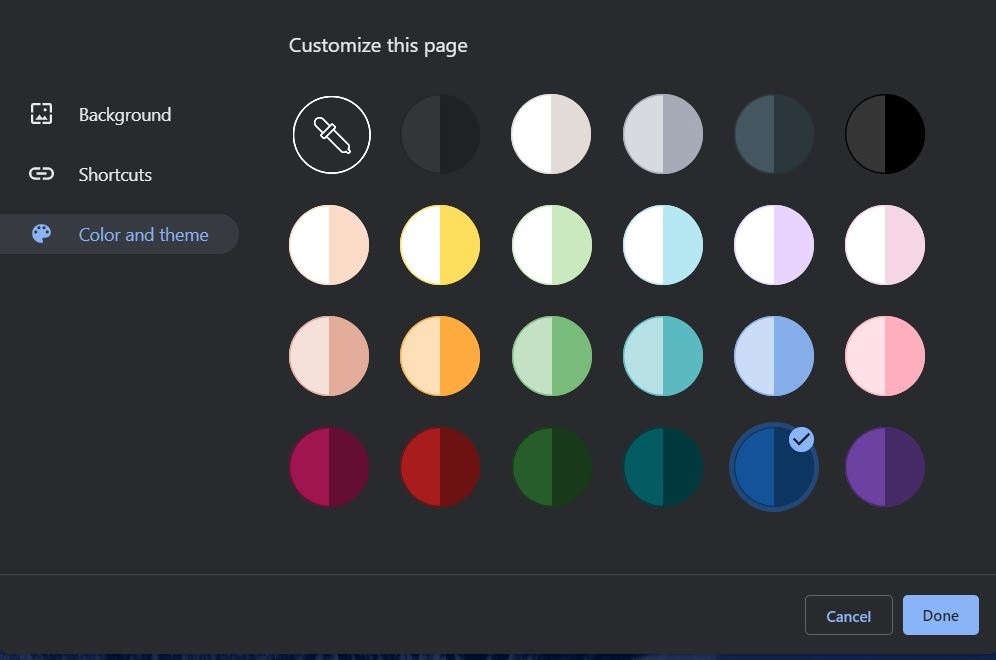The height and width of the screenshot is (660, 996).
Task: Select the magenta maroon theme swatch
Action: pos(329,467)
